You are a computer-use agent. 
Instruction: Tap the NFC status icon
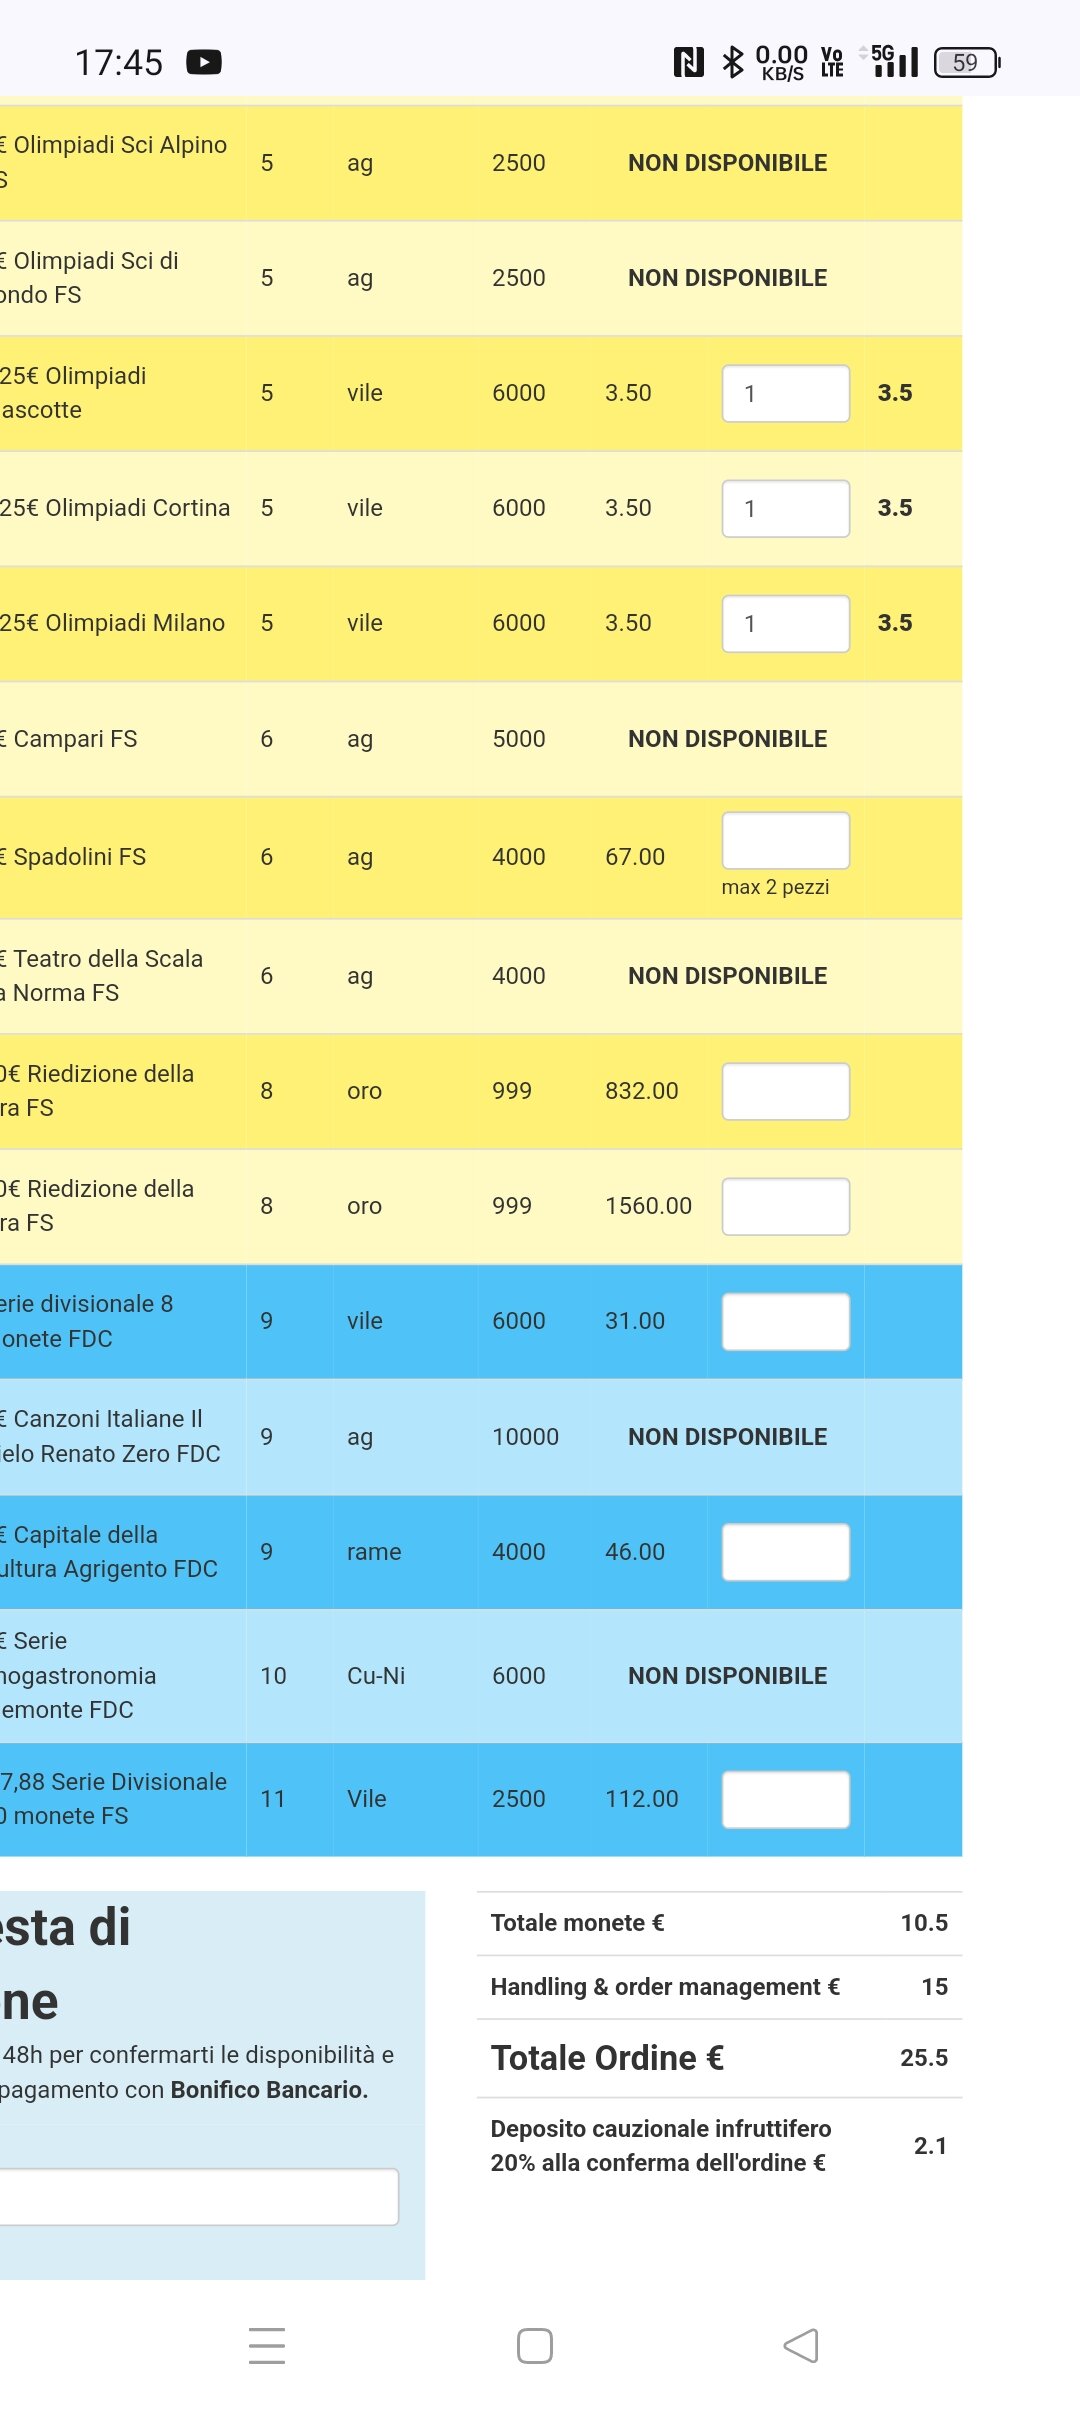pyautogui.click(x=688, y=62)
